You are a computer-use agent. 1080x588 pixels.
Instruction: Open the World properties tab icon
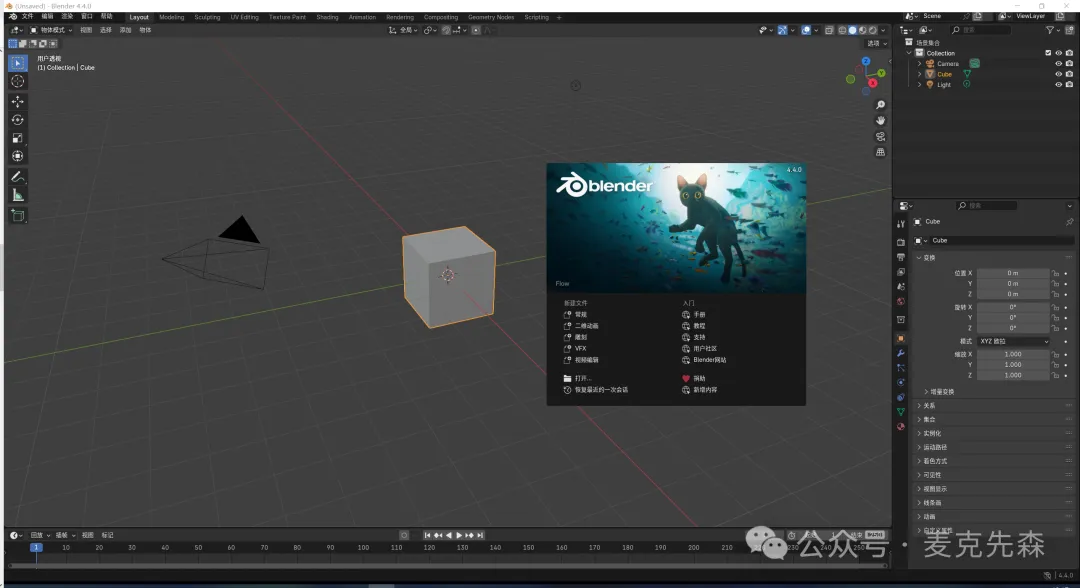coord(901,302)
